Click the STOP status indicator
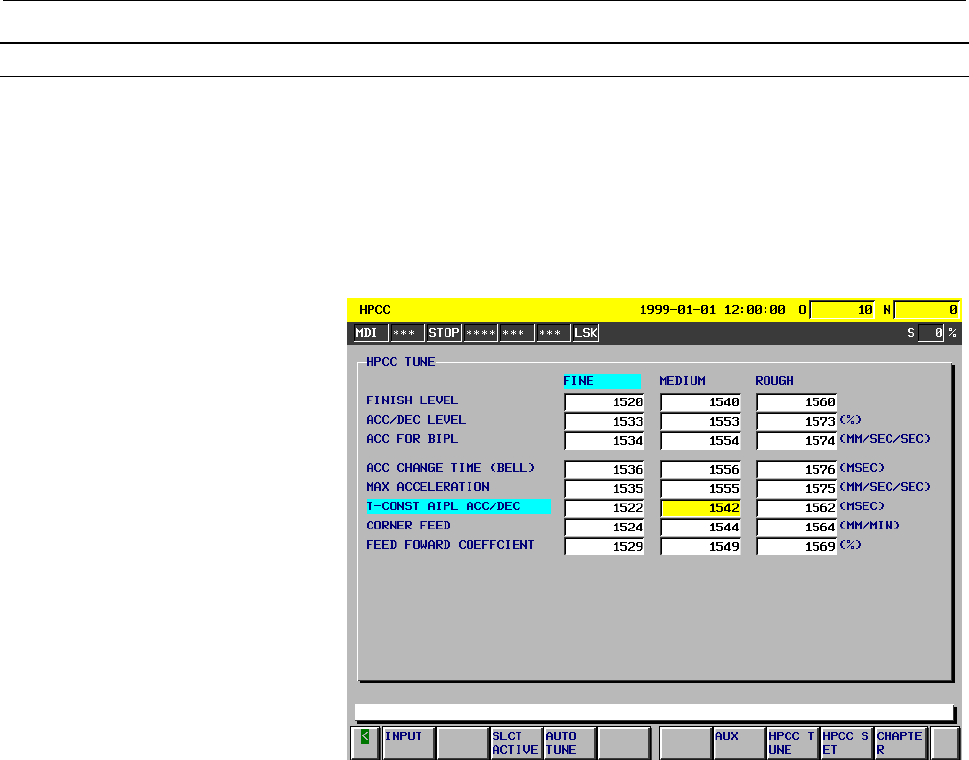Screen dimensions: 969x760 coord(444,333)
